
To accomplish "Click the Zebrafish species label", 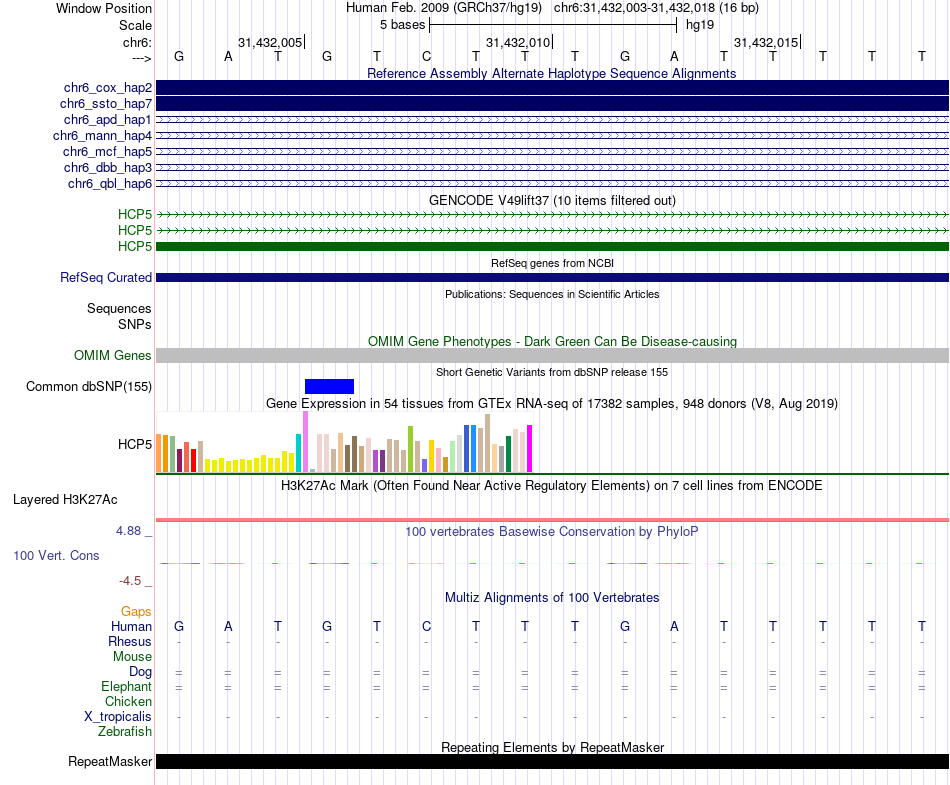I will point(125,731).
